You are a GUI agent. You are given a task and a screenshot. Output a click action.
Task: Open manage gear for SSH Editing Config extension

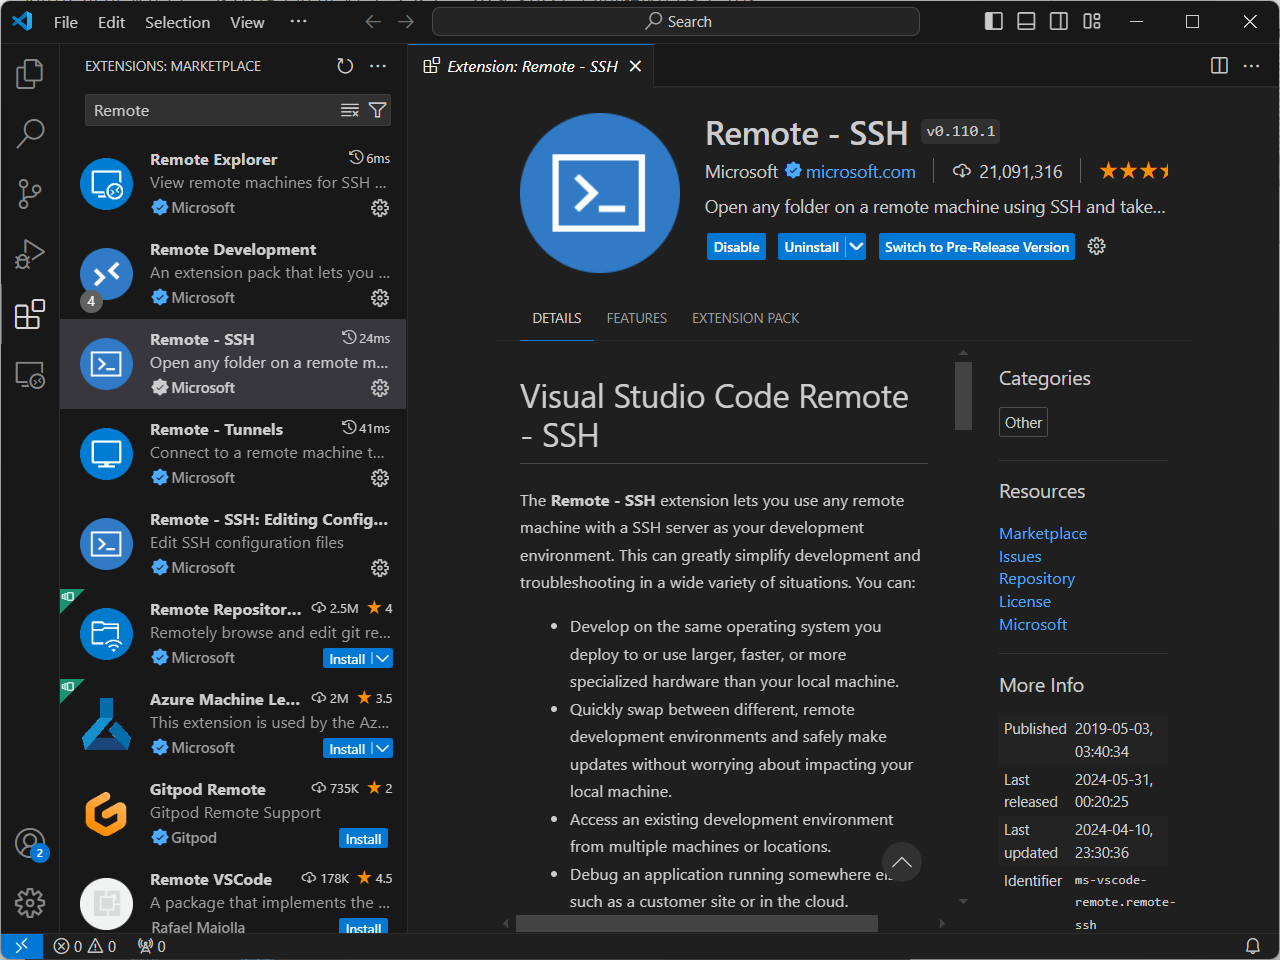tap(380, 568)
